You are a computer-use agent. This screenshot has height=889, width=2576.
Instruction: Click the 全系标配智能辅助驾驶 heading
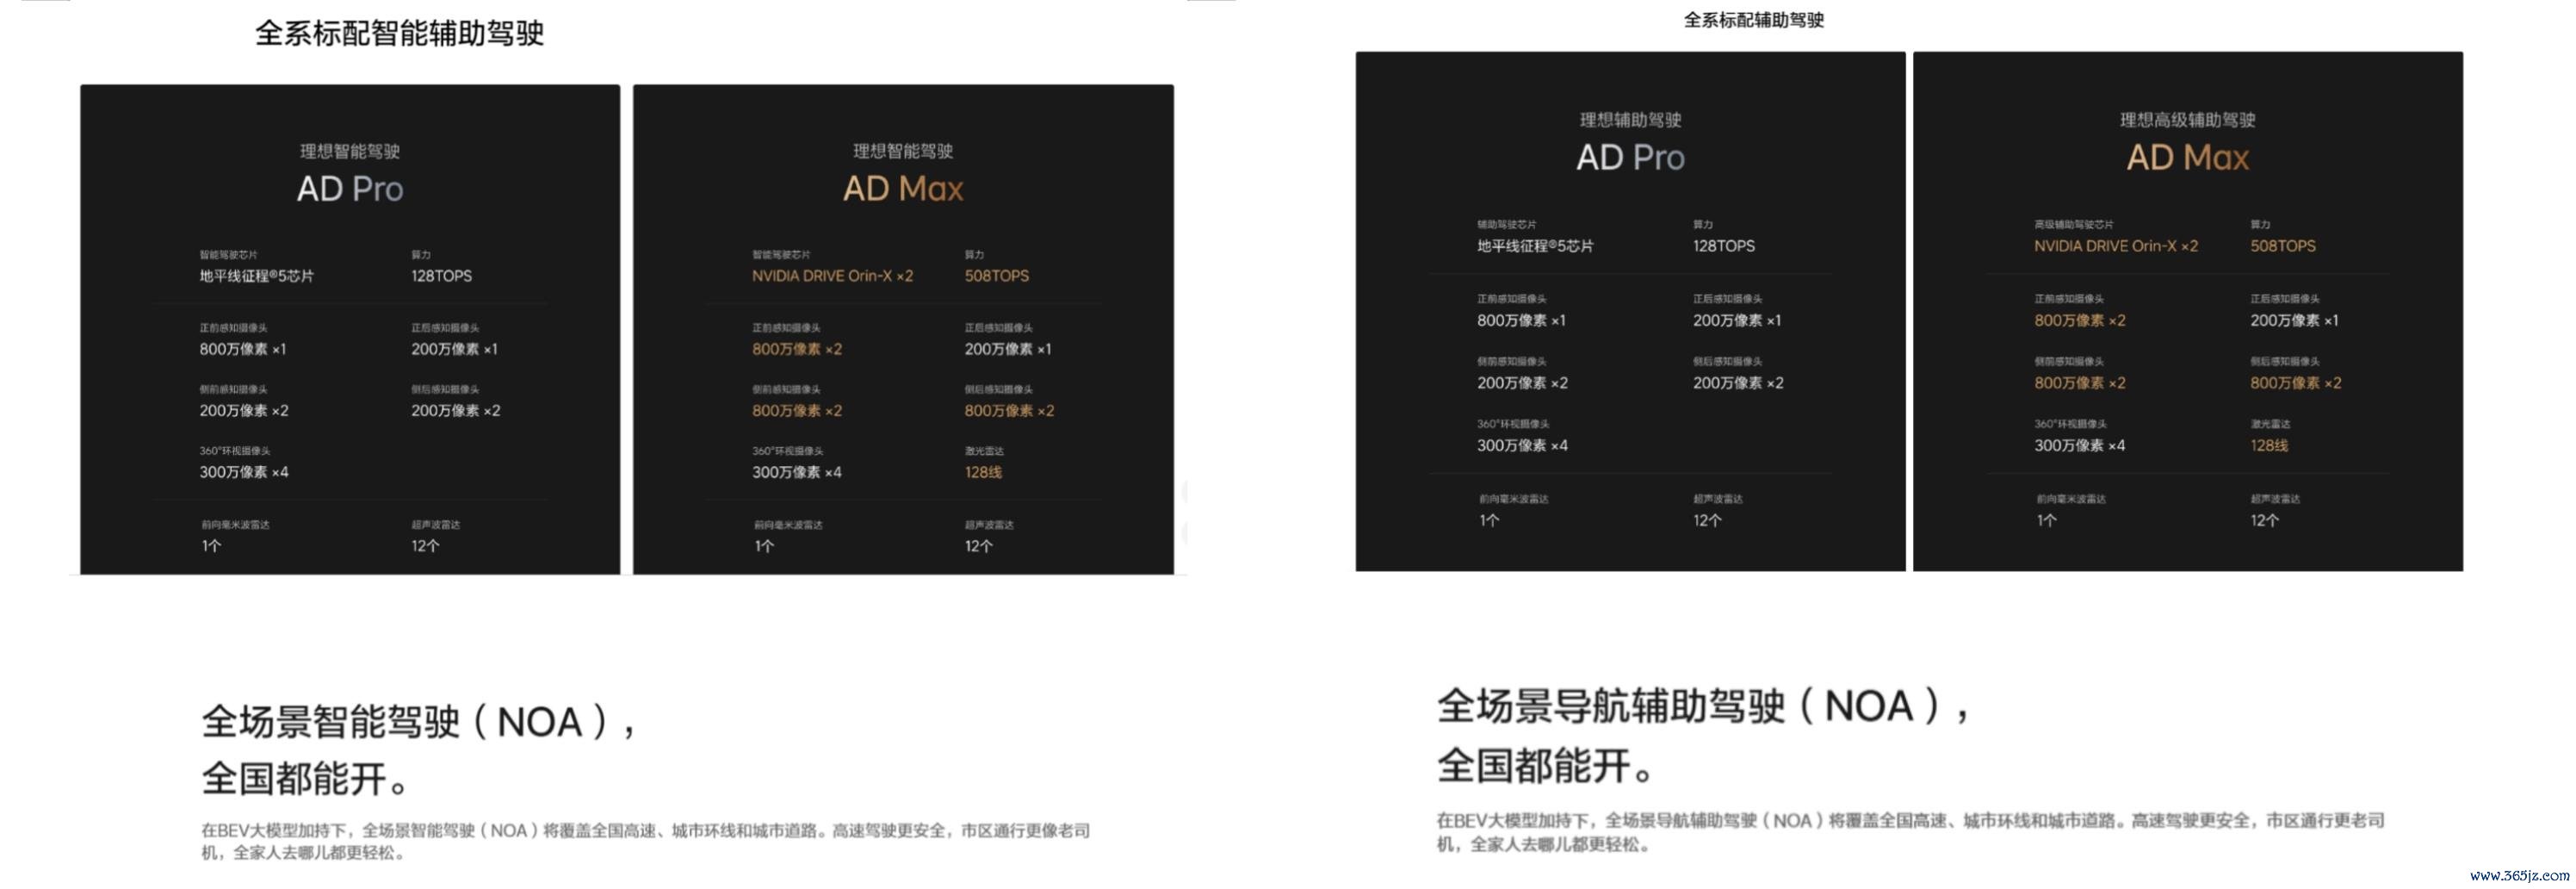[399, 33]
